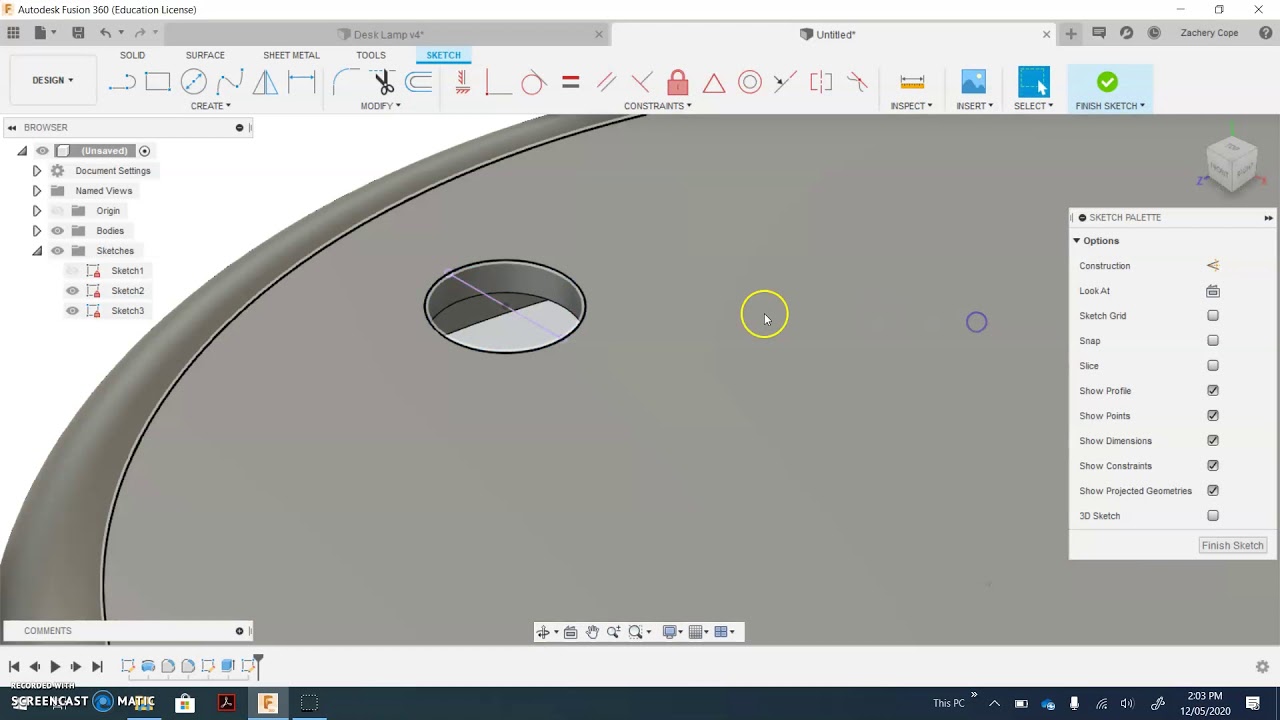Choose the Mirror sketch tool
The image size is (1280, 720).
(265, 82)
